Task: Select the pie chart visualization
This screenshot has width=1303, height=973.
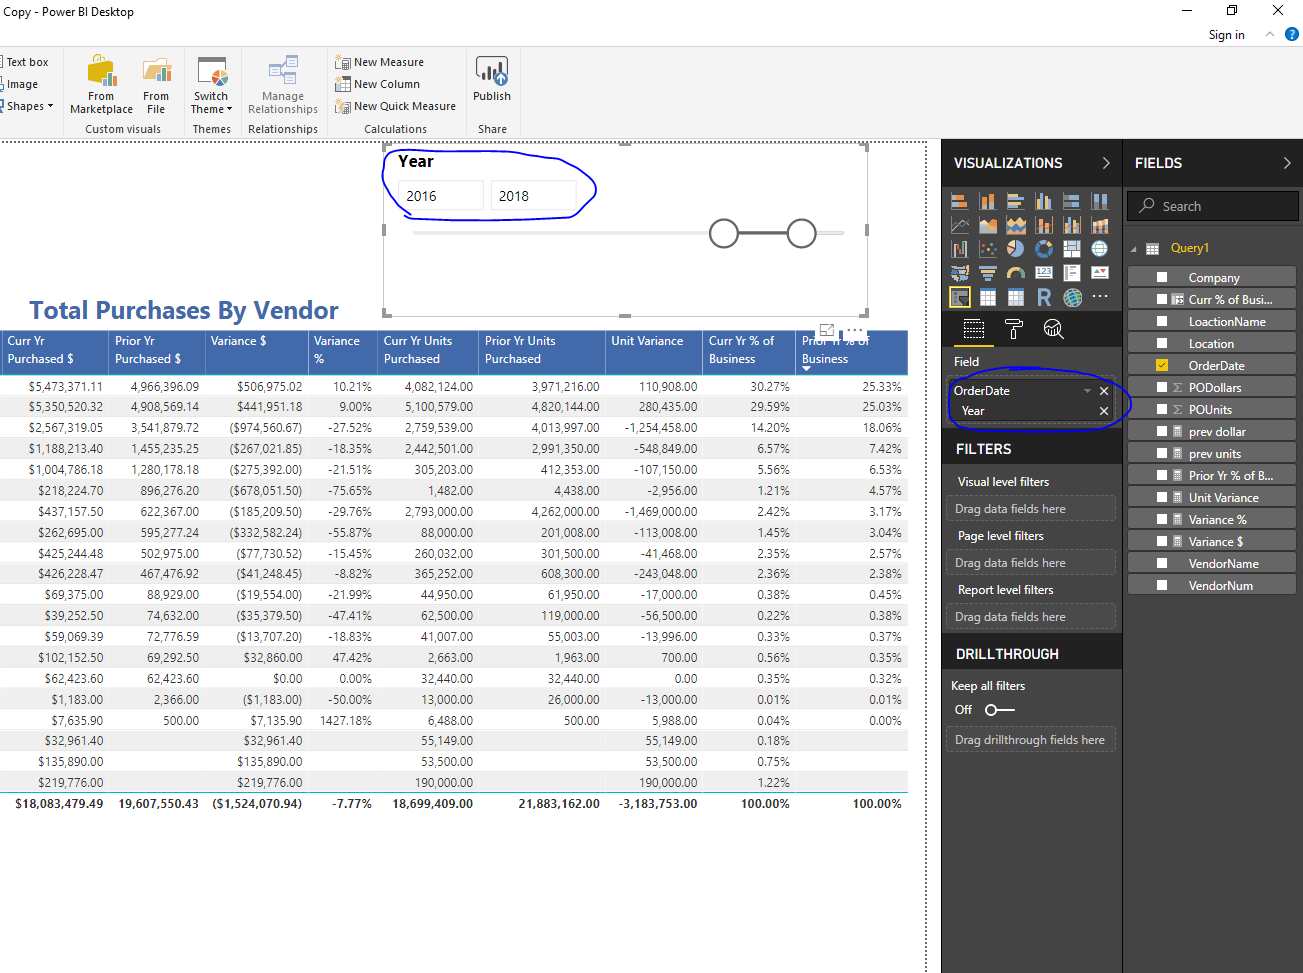Action: [x=1016, y=249]
